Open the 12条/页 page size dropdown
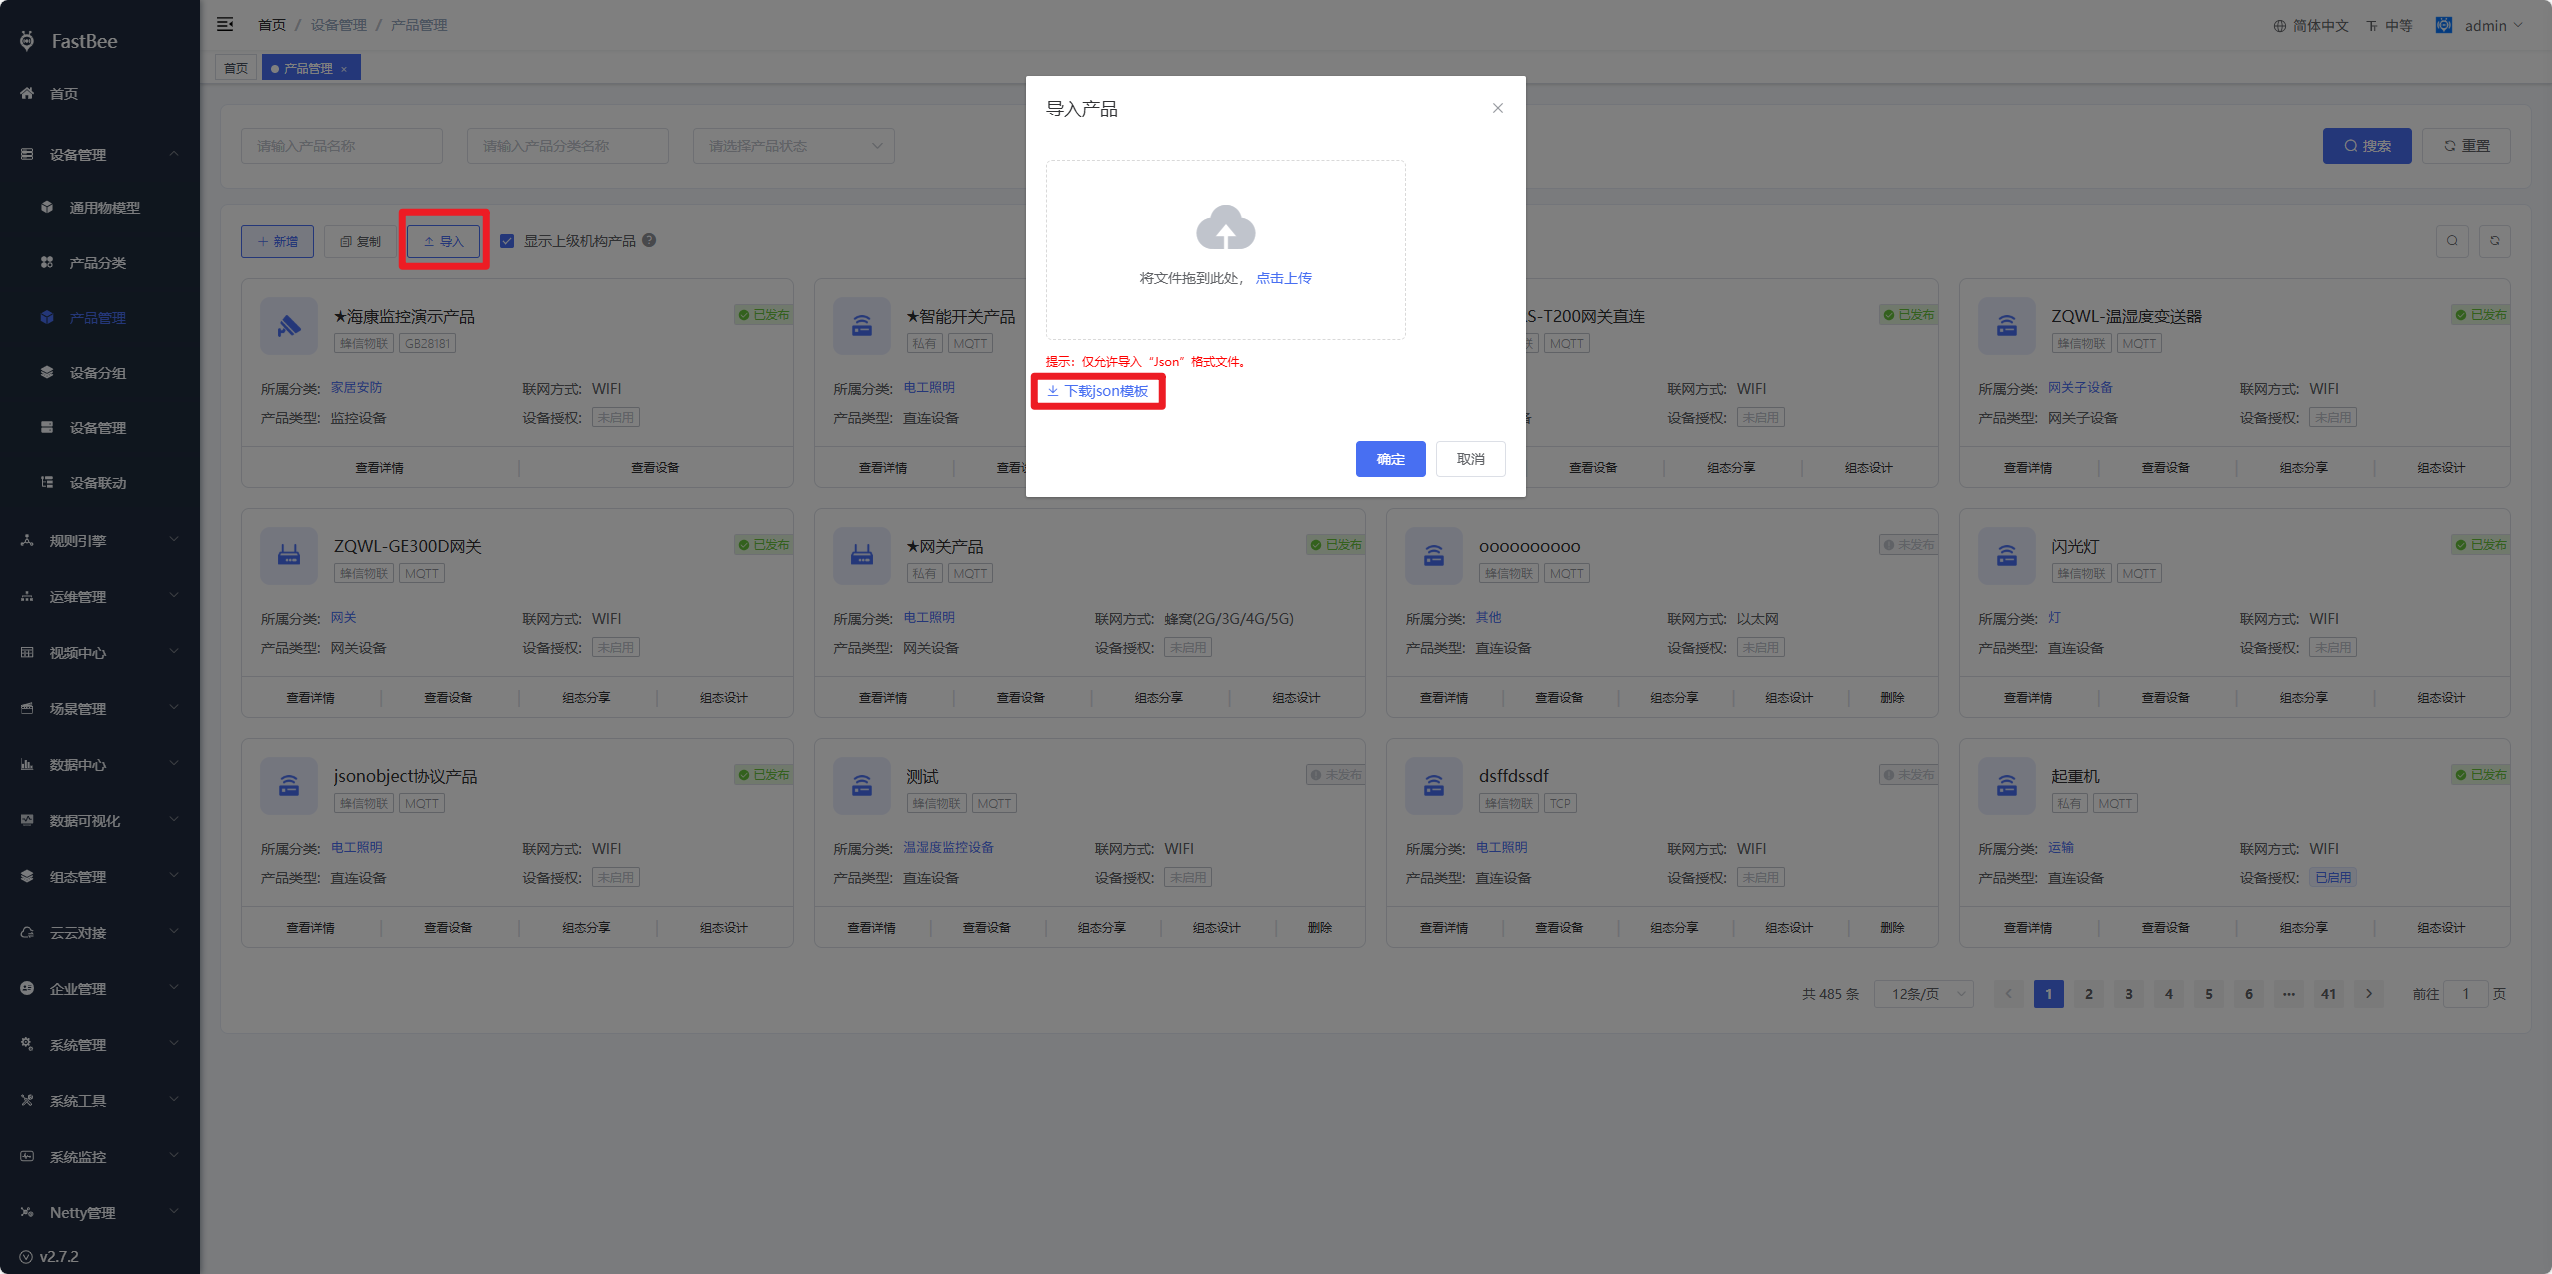The image size is (2552, 1274). [x=1924, y=994]
